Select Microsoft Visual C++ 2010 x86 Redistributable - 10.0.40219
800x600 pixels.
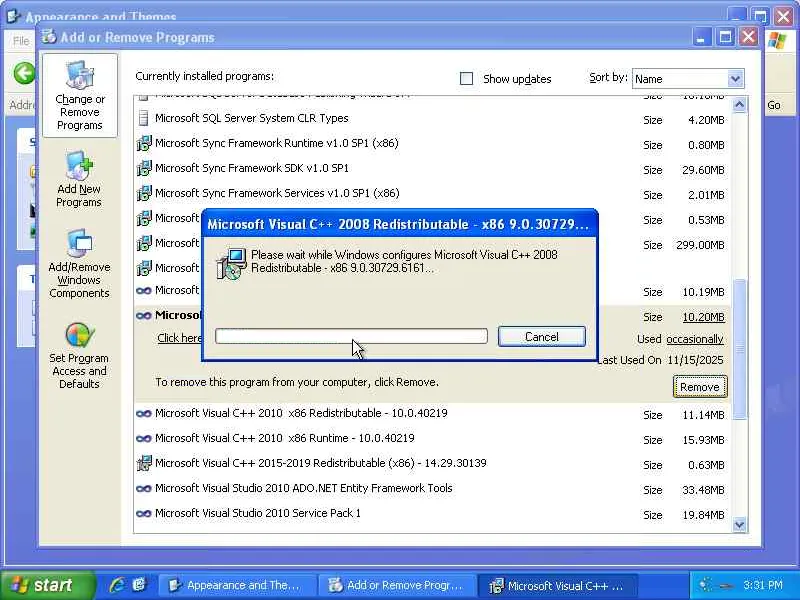(x=433, y=413)
